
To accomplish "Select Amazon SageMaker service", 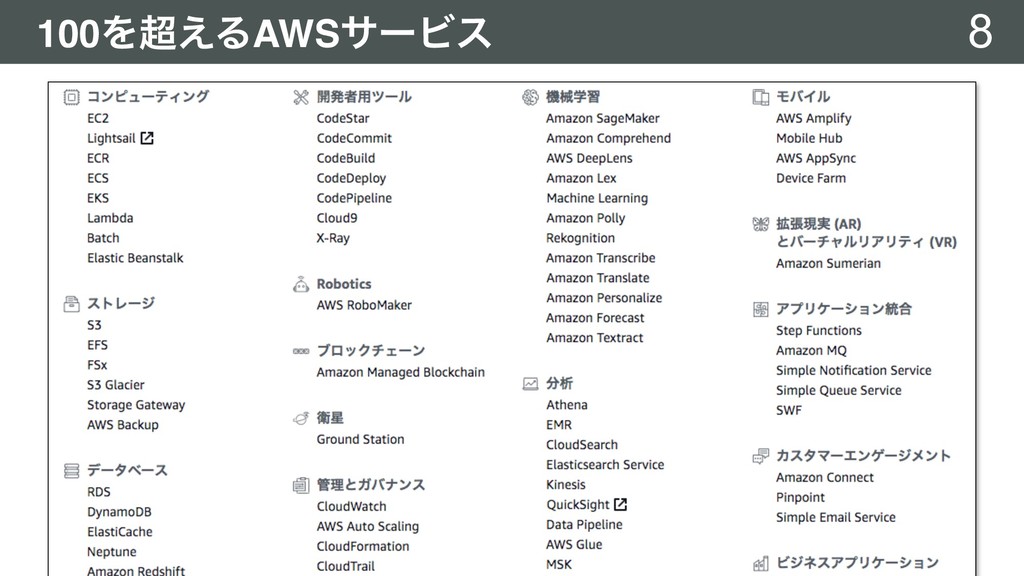I will 603,118.
